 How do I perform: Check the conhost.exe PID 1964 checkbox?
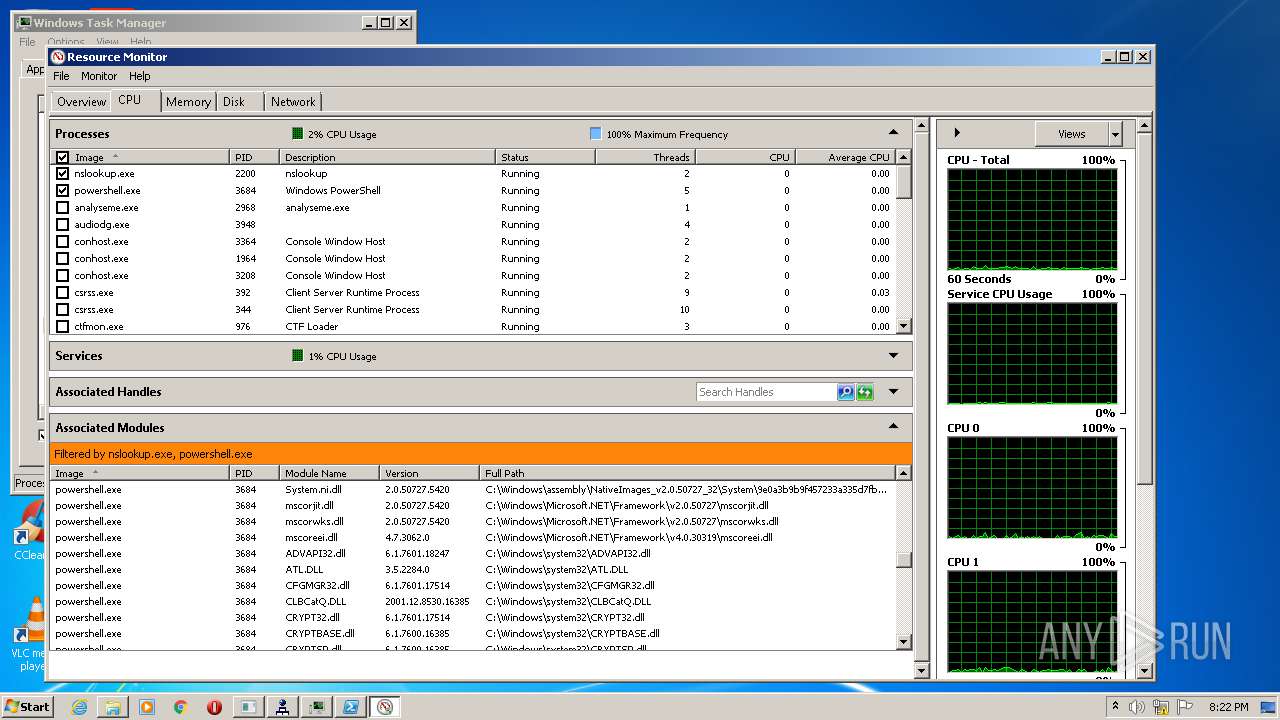(63, 258)
